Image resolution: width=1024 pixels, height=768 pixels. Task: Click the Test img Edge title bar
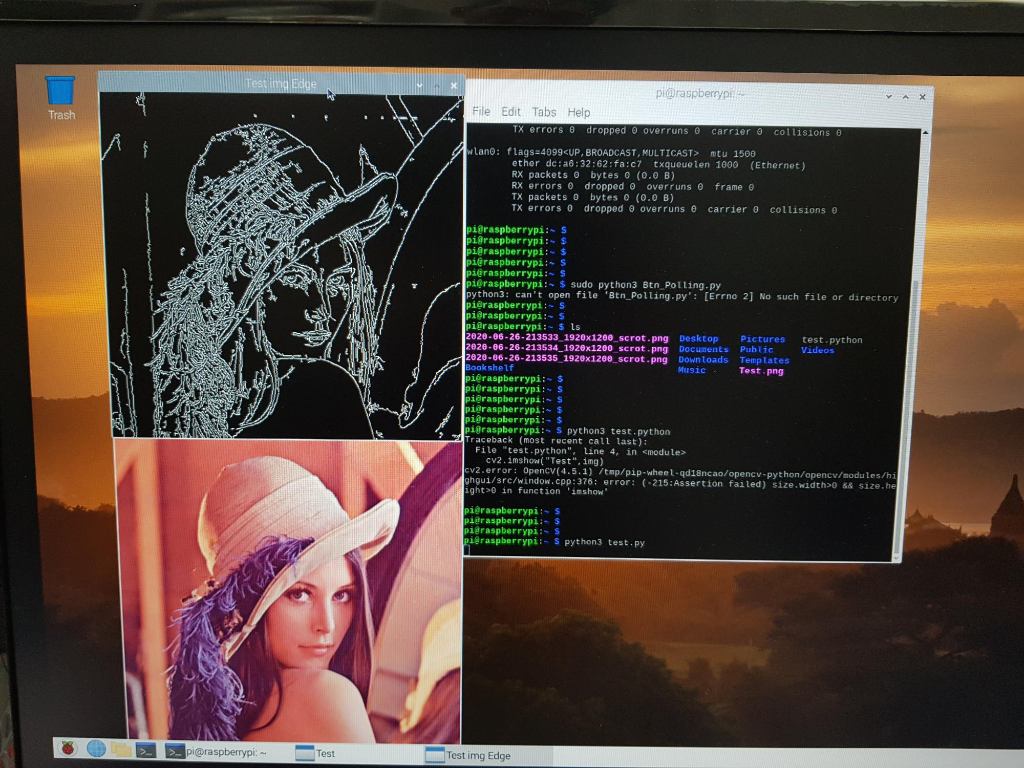[281, 84]
